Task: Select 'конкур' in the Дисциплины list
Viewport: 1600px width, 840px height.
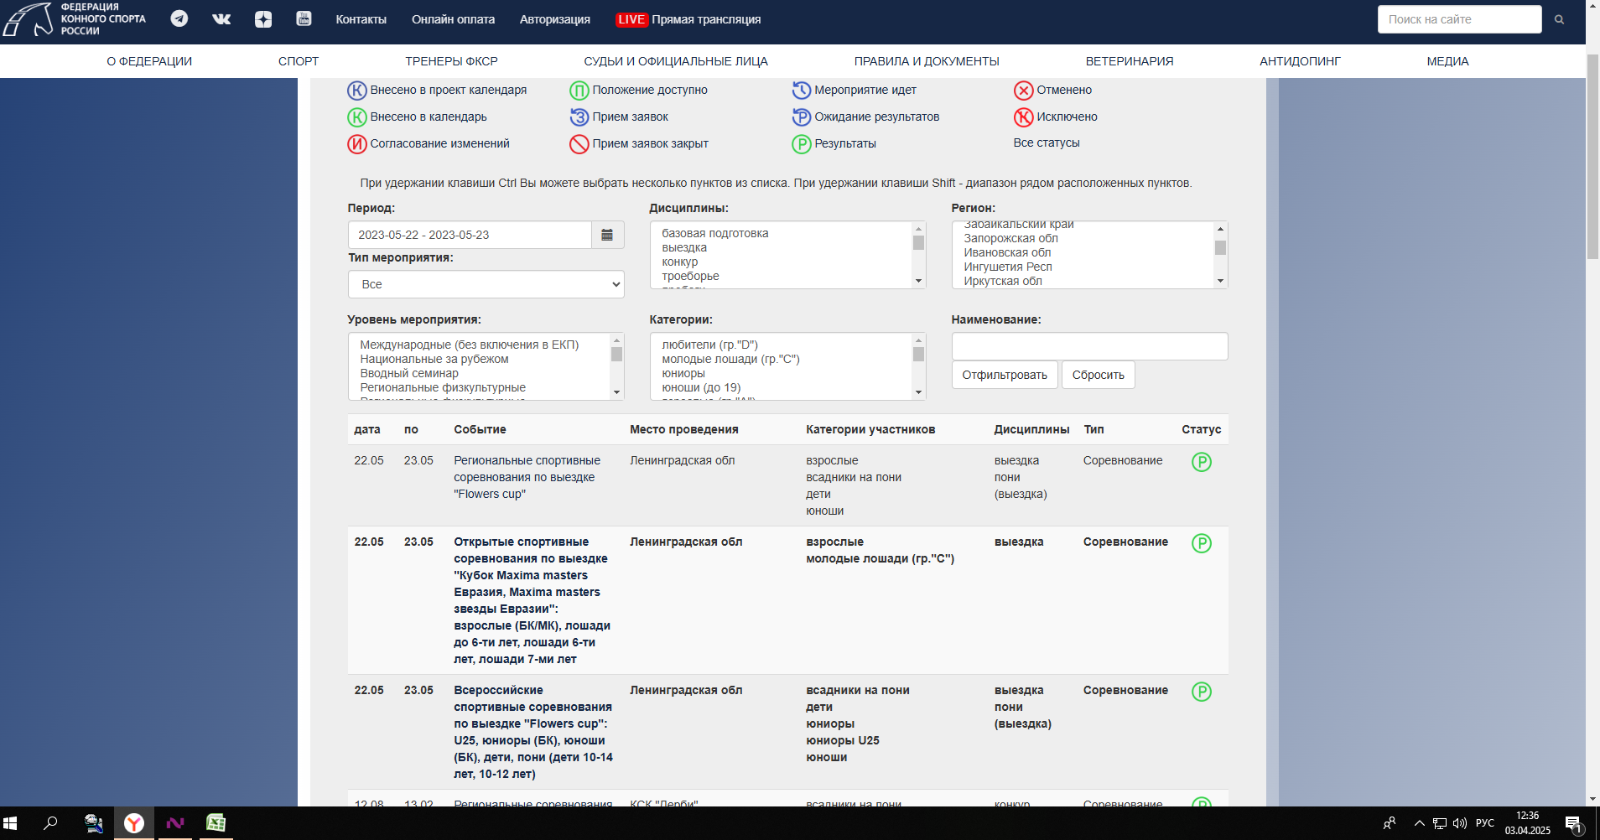Action: point(680,262)
